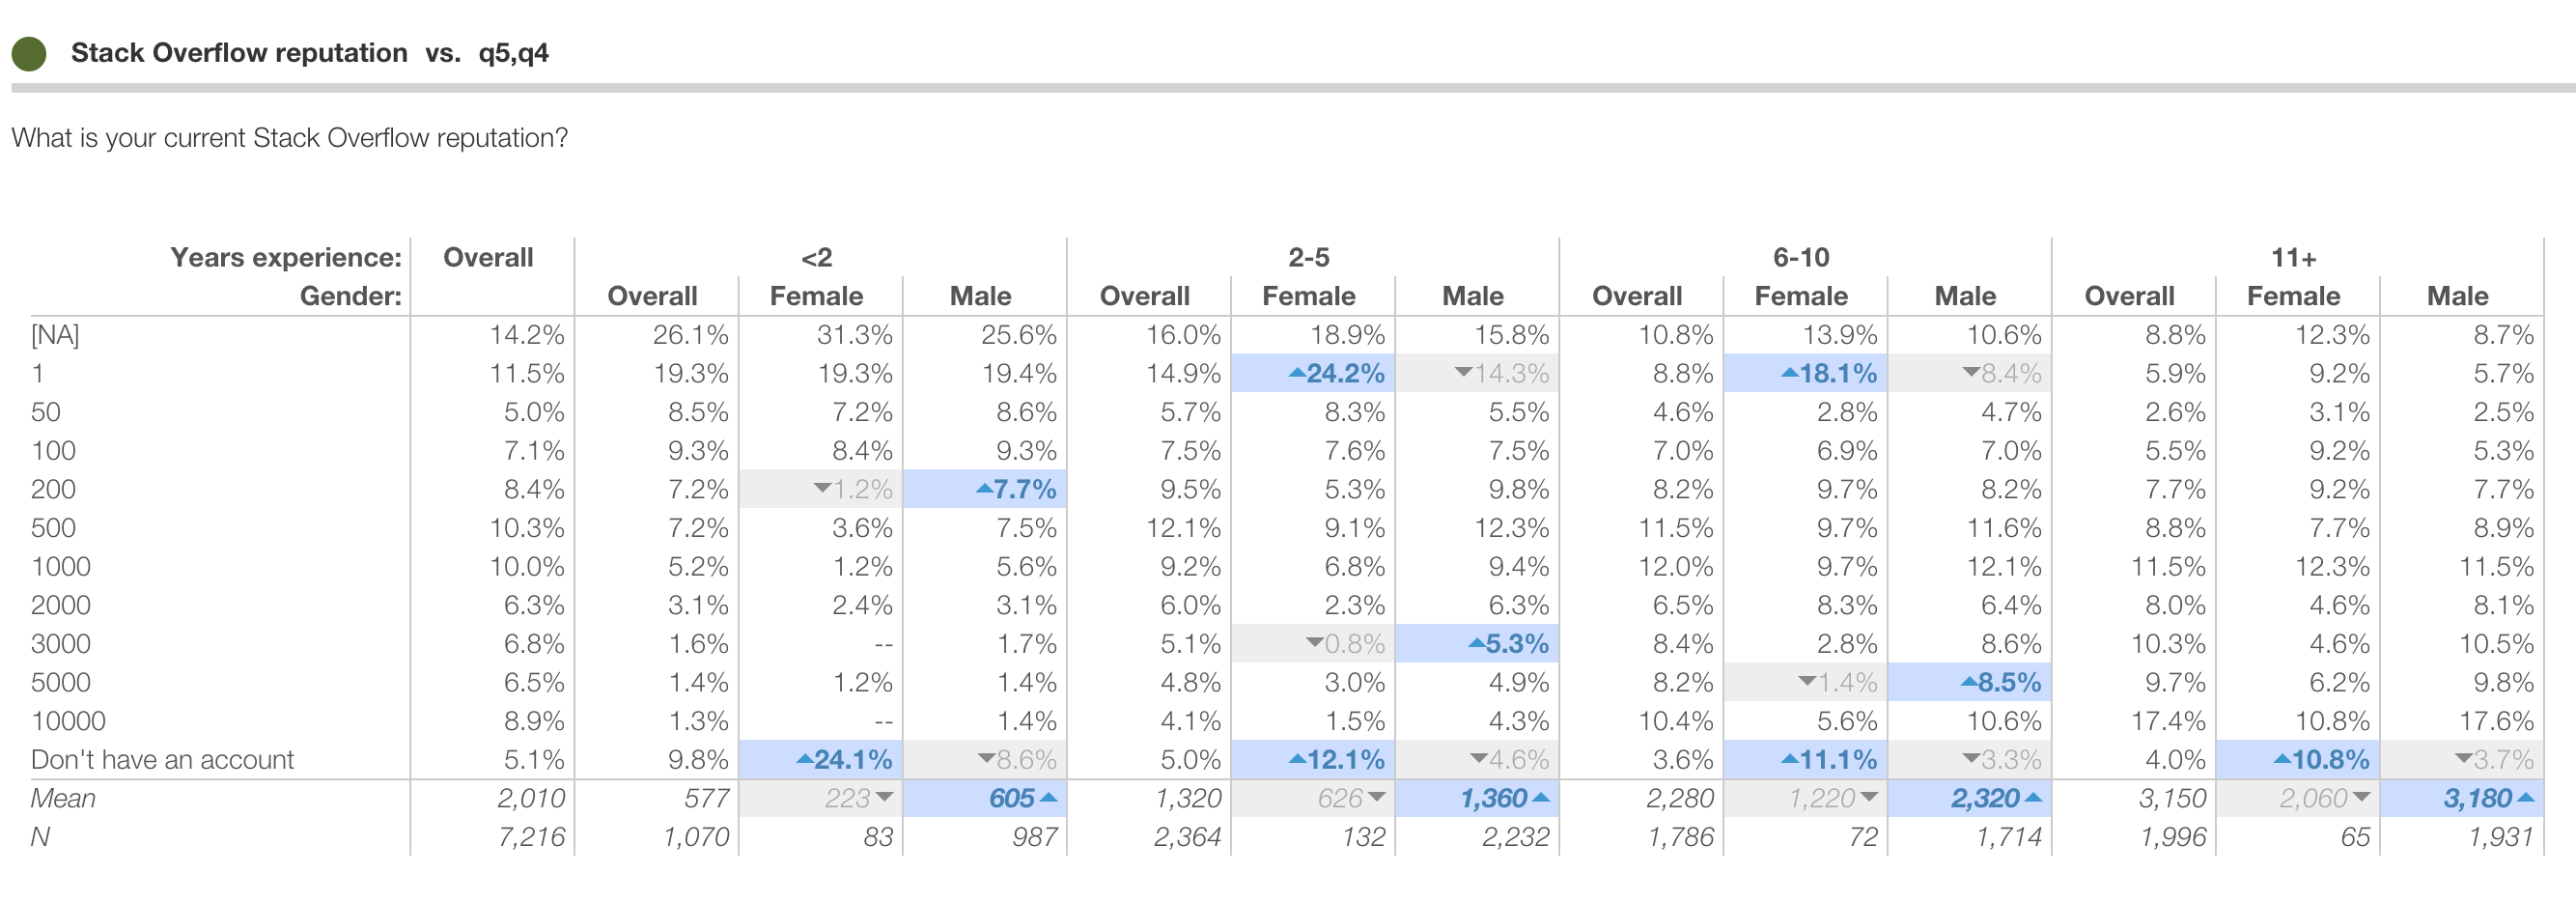This screenshot has width=2576, height=902.
Task: Click the up arrow next to 18.1%
Action: click(1789, 374)
